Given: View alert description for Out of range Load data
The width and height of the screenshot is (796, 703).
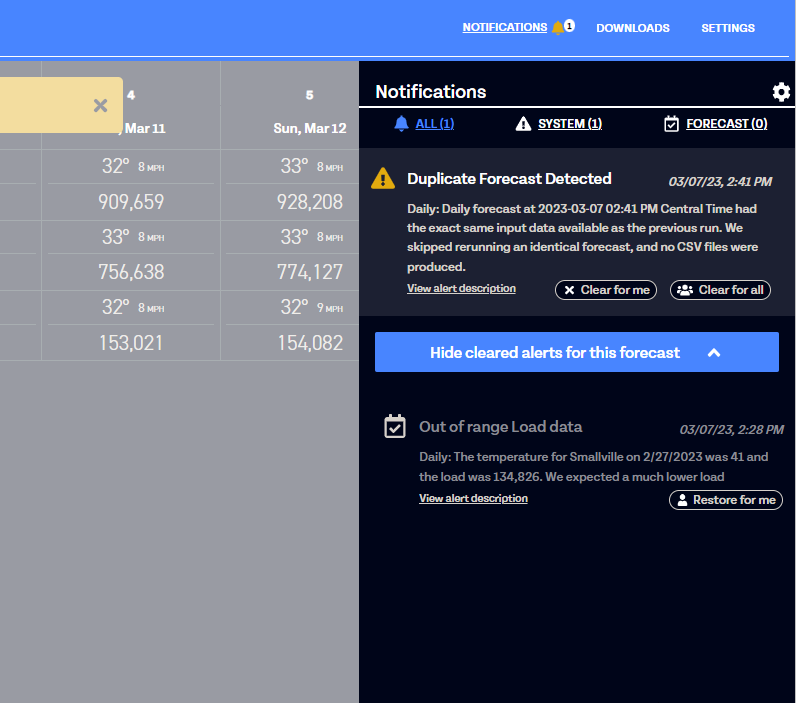Looking at the screenshot, I should (x=473, y=498).
